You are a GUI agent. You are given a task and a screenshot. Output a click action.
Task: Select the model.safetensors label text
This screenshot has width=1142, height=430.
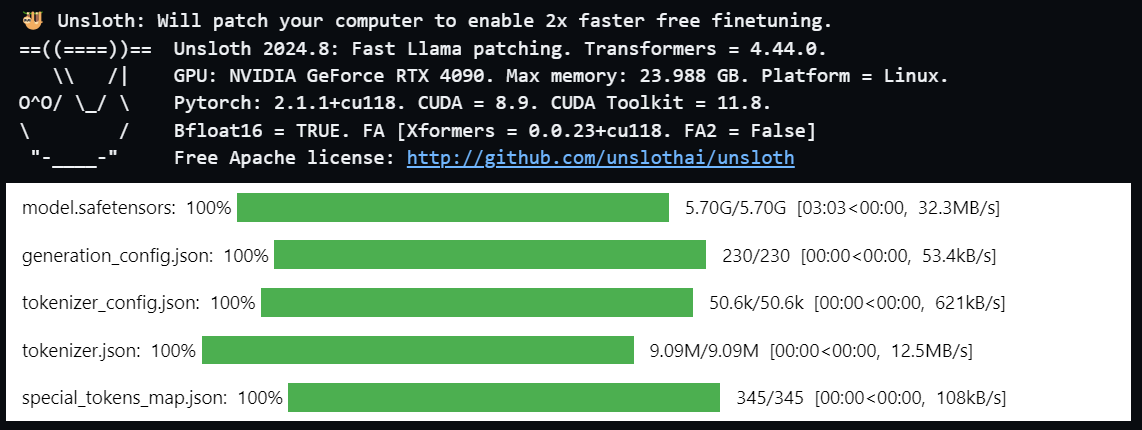pos(98,208)
